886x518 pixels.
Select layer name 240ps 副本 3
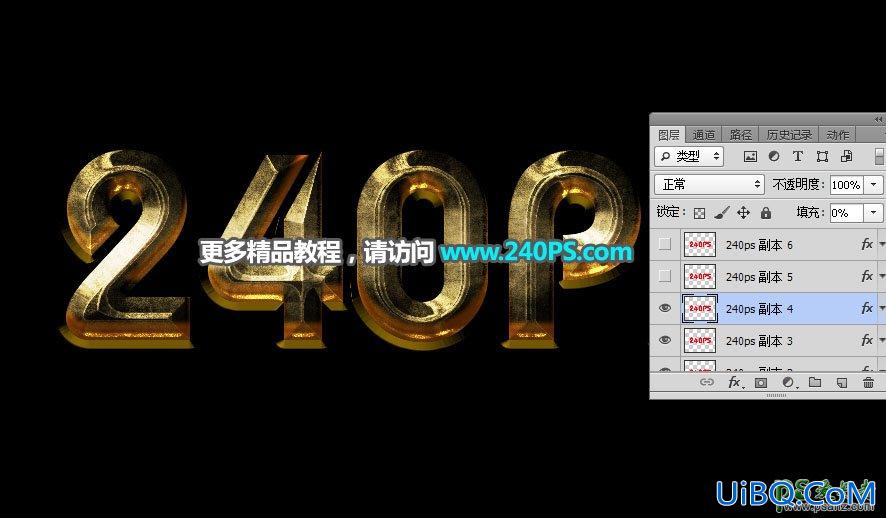pyautogui.click(x=759, y=341)
